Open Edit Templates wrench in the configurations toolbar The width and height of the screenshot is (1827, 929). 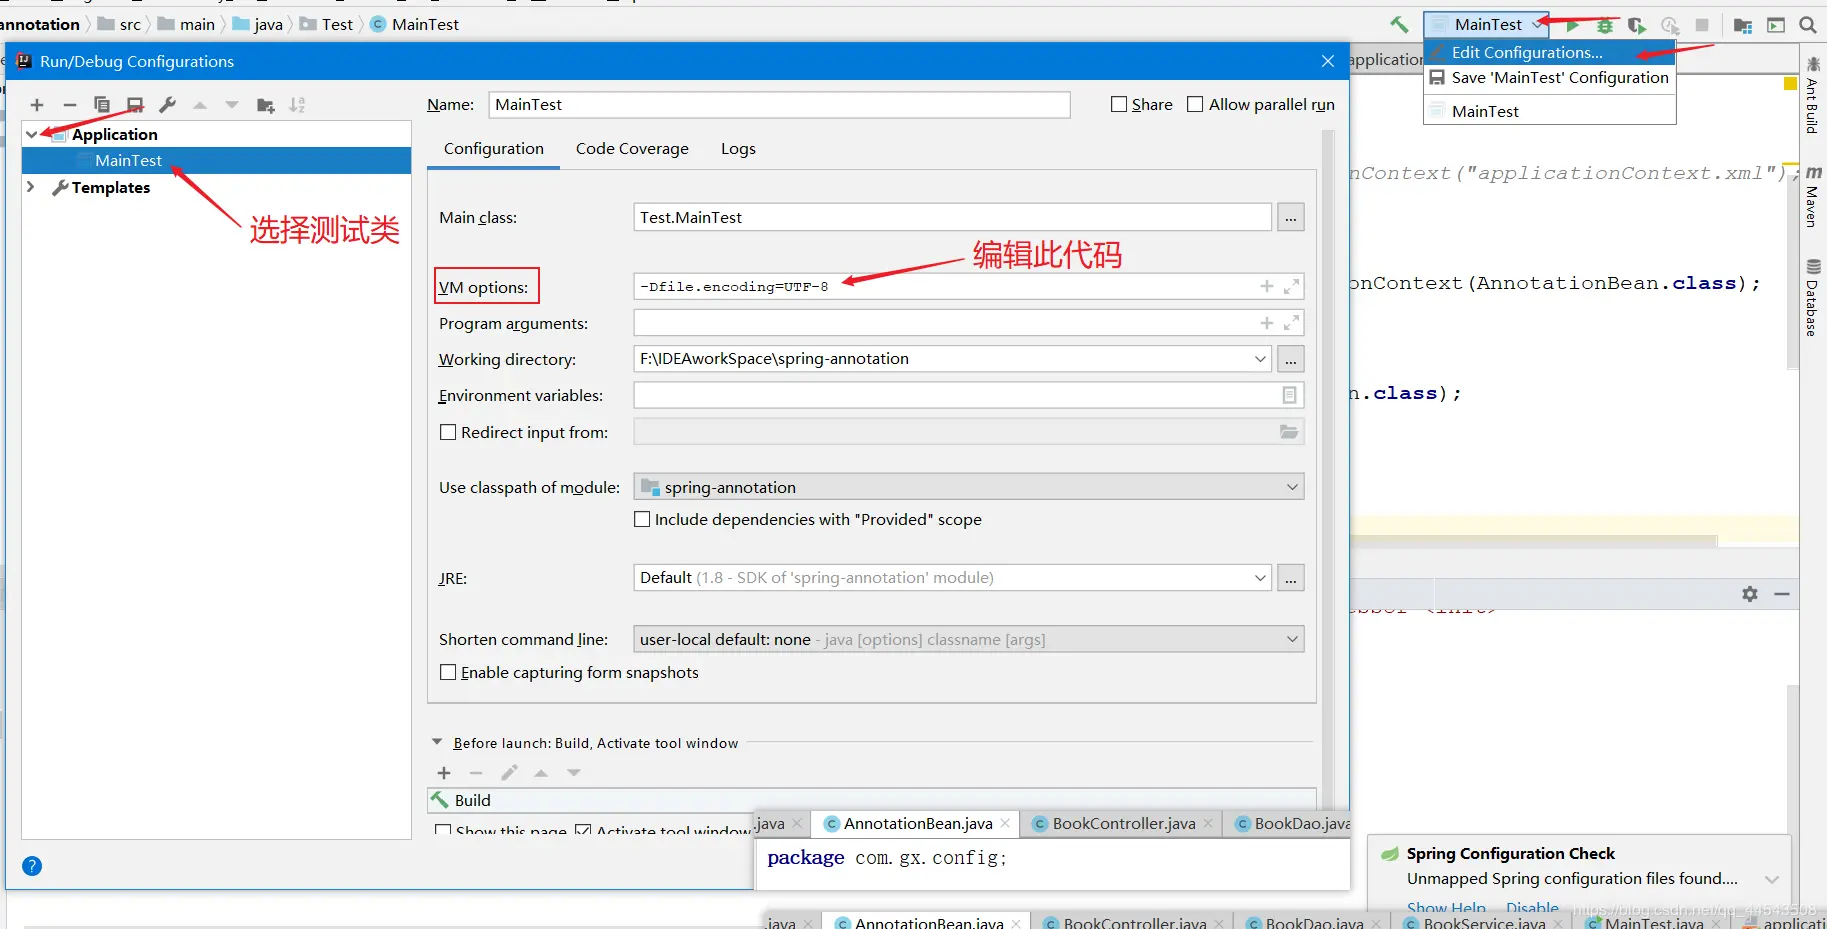(x=167, y=105)
